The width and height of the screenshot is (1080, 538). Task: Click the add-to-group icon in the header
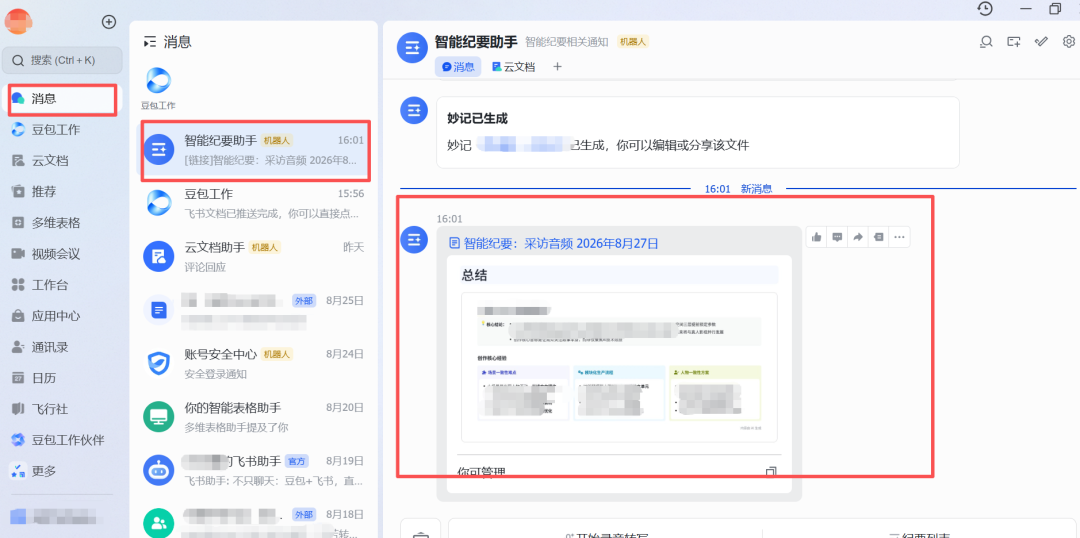click(1014, 42)
